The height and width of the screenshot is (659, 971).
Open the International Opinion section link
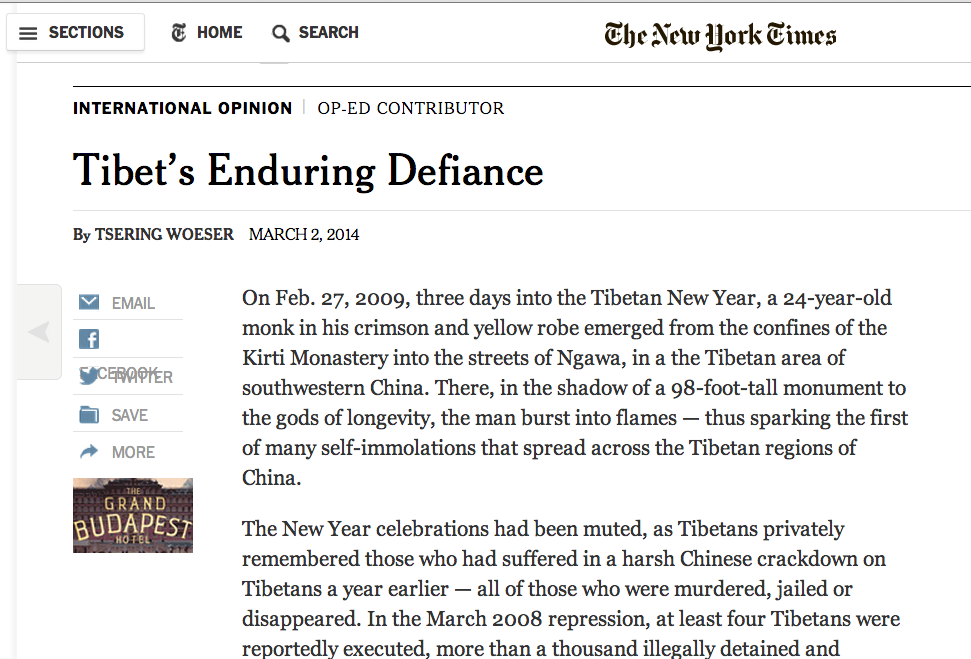pyautogui.click(x=182, y=108)
